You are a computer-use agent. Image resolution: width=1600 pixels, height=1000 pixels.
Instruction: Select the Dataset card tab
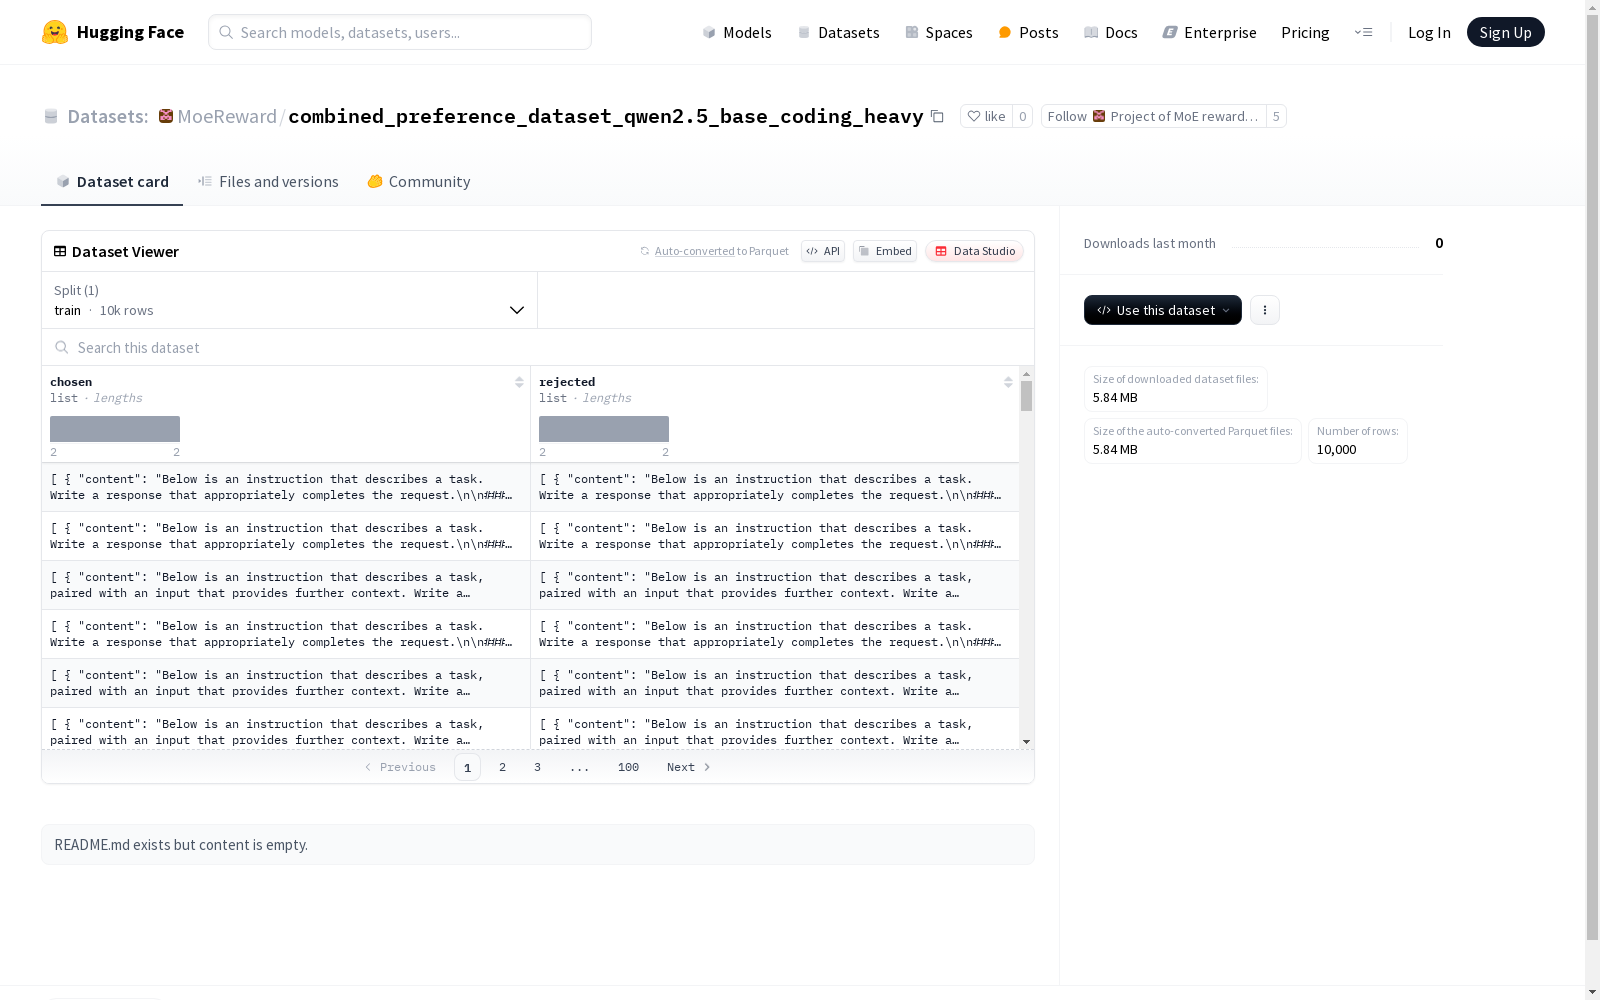click(112, 181)
